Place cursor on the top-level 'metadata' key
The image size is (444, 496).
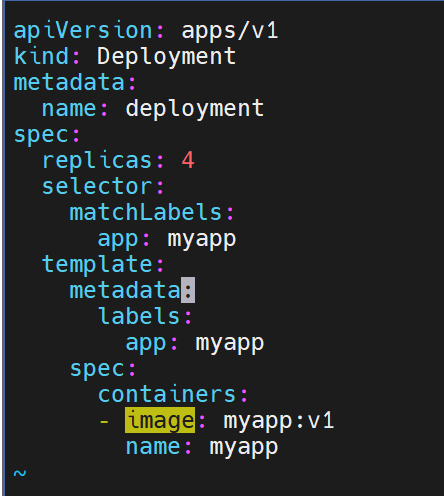69,82
